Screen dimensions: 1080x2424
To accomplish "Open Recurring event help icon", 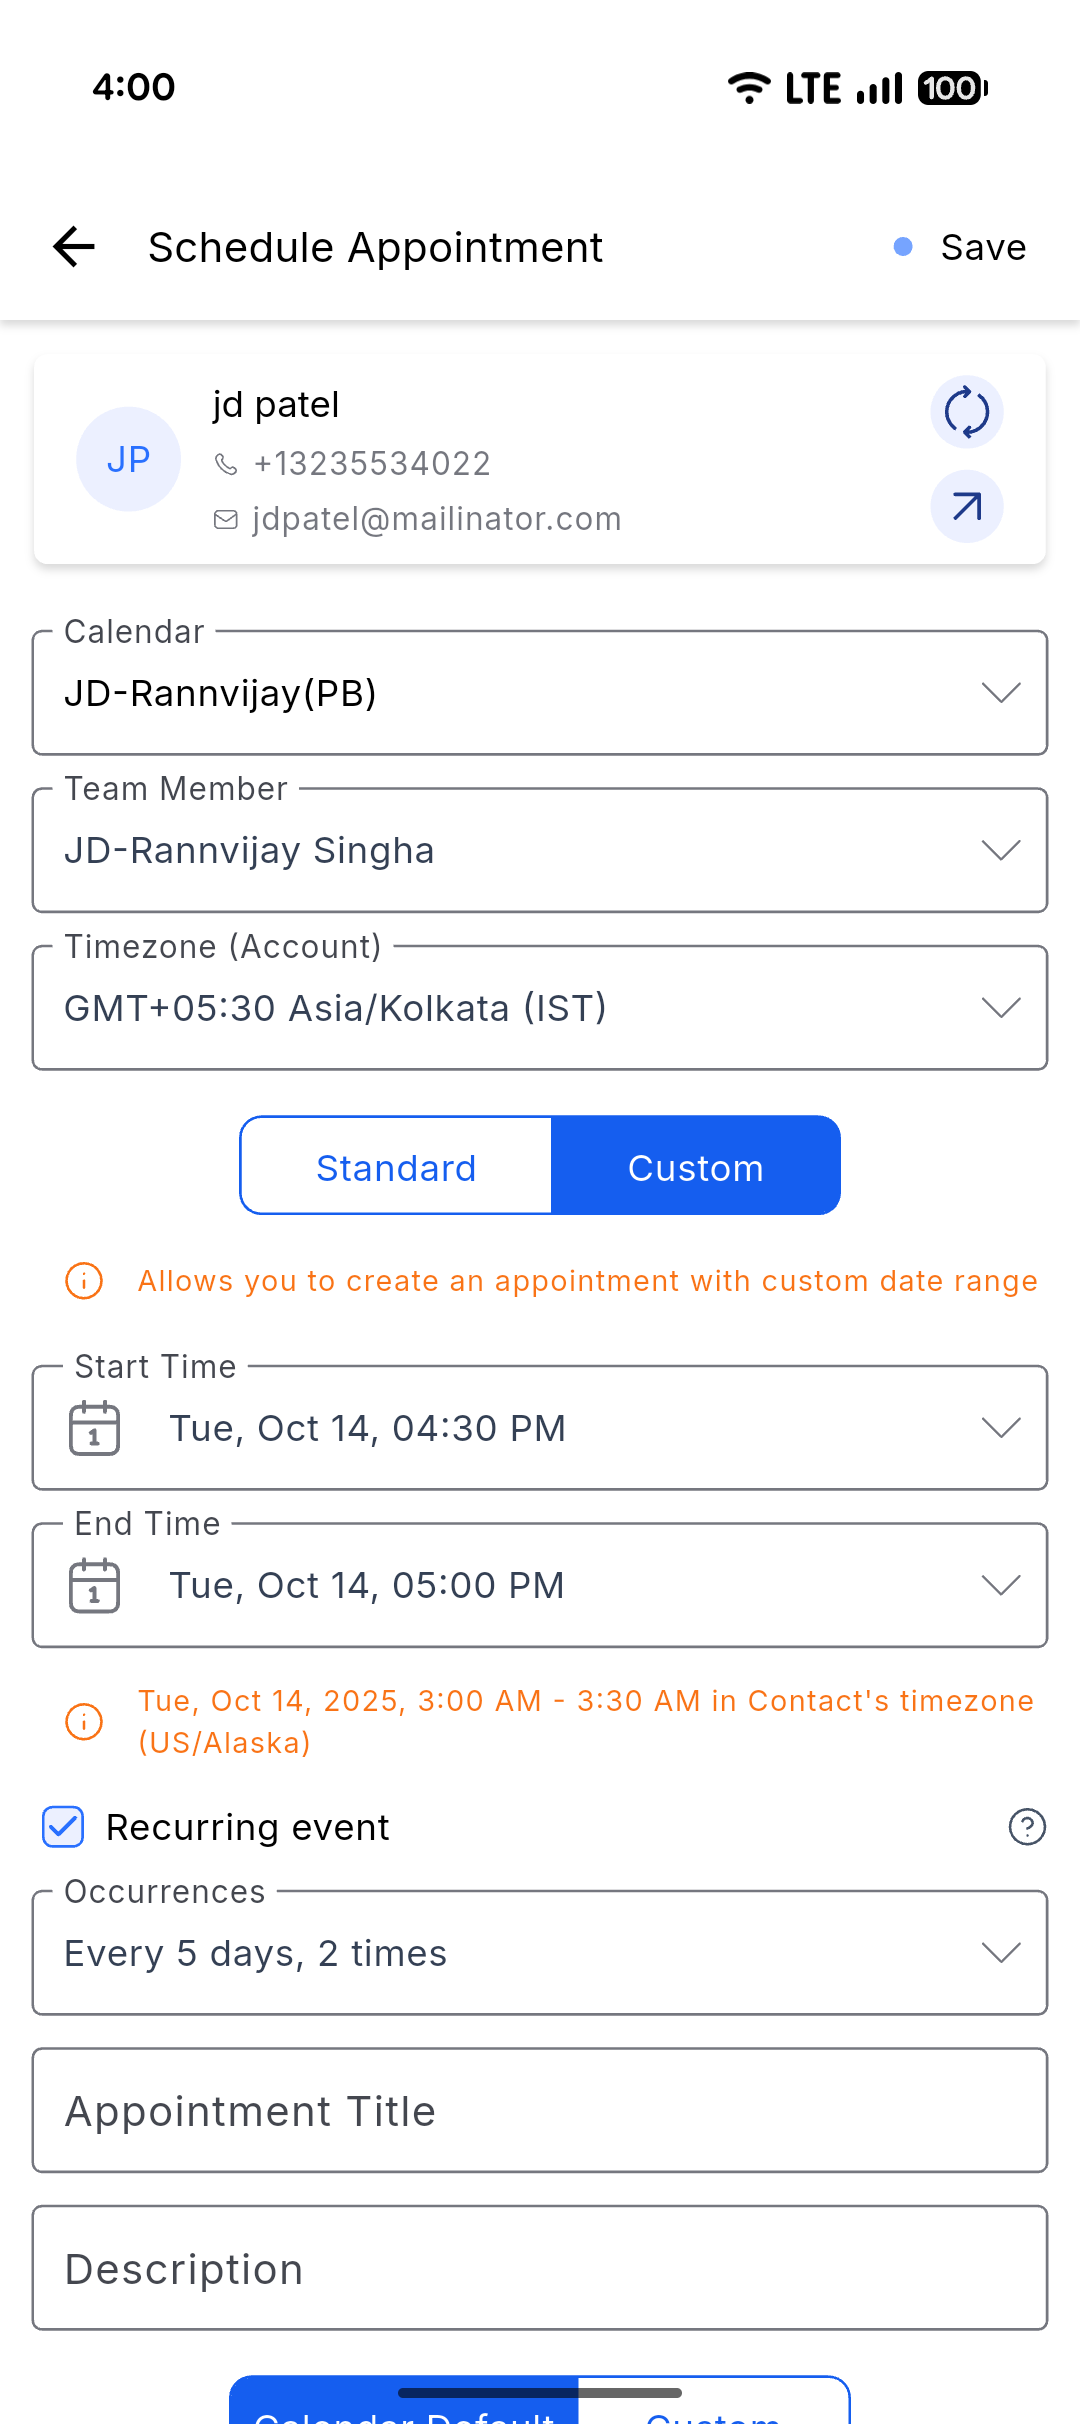I will (1027, 1827).
